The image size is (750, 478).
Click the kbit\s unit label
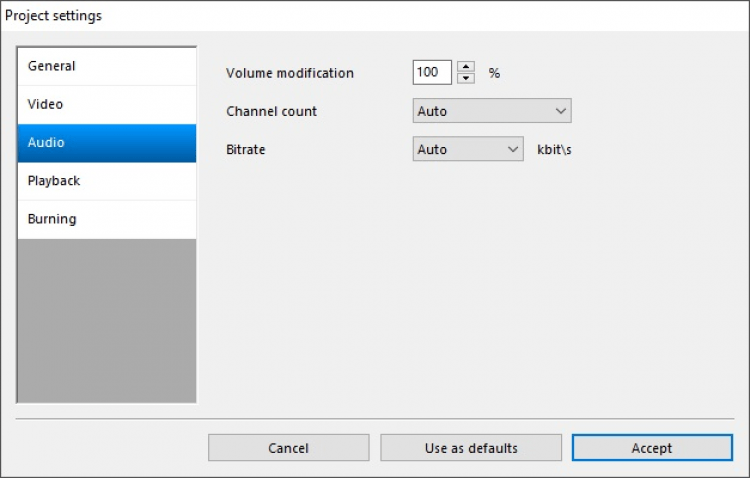tap(554, 150)
